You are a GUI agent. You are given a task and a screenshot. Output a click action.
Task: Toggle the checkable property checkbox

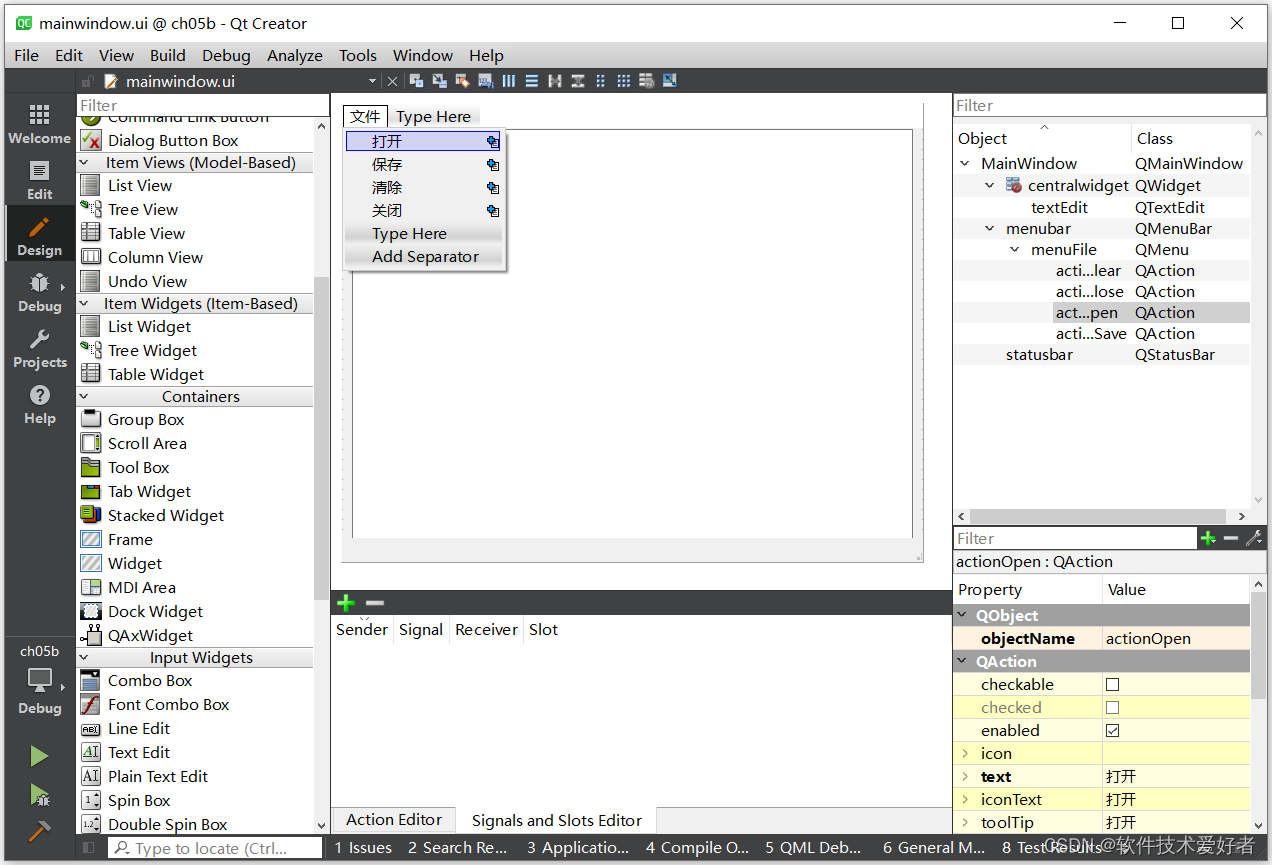pyautogui.click(x=1112, y=685)
